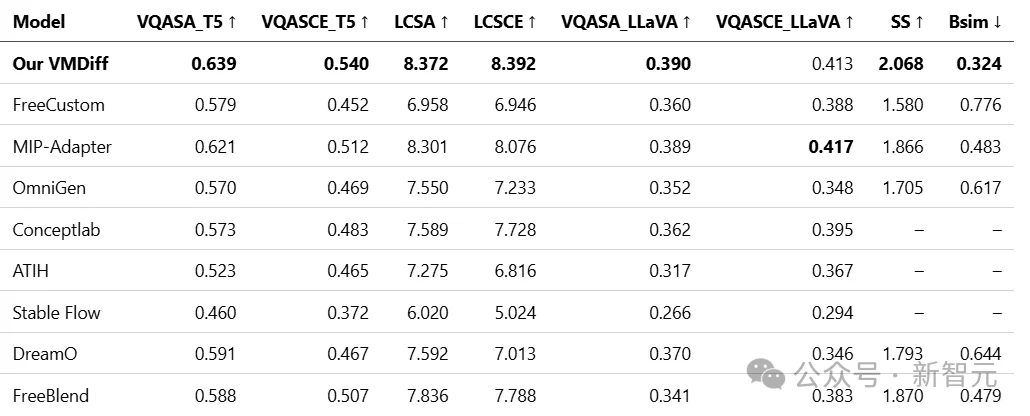Click the FreeCustom model name
Screen dimensions: 1030x416
coord(58,105)
